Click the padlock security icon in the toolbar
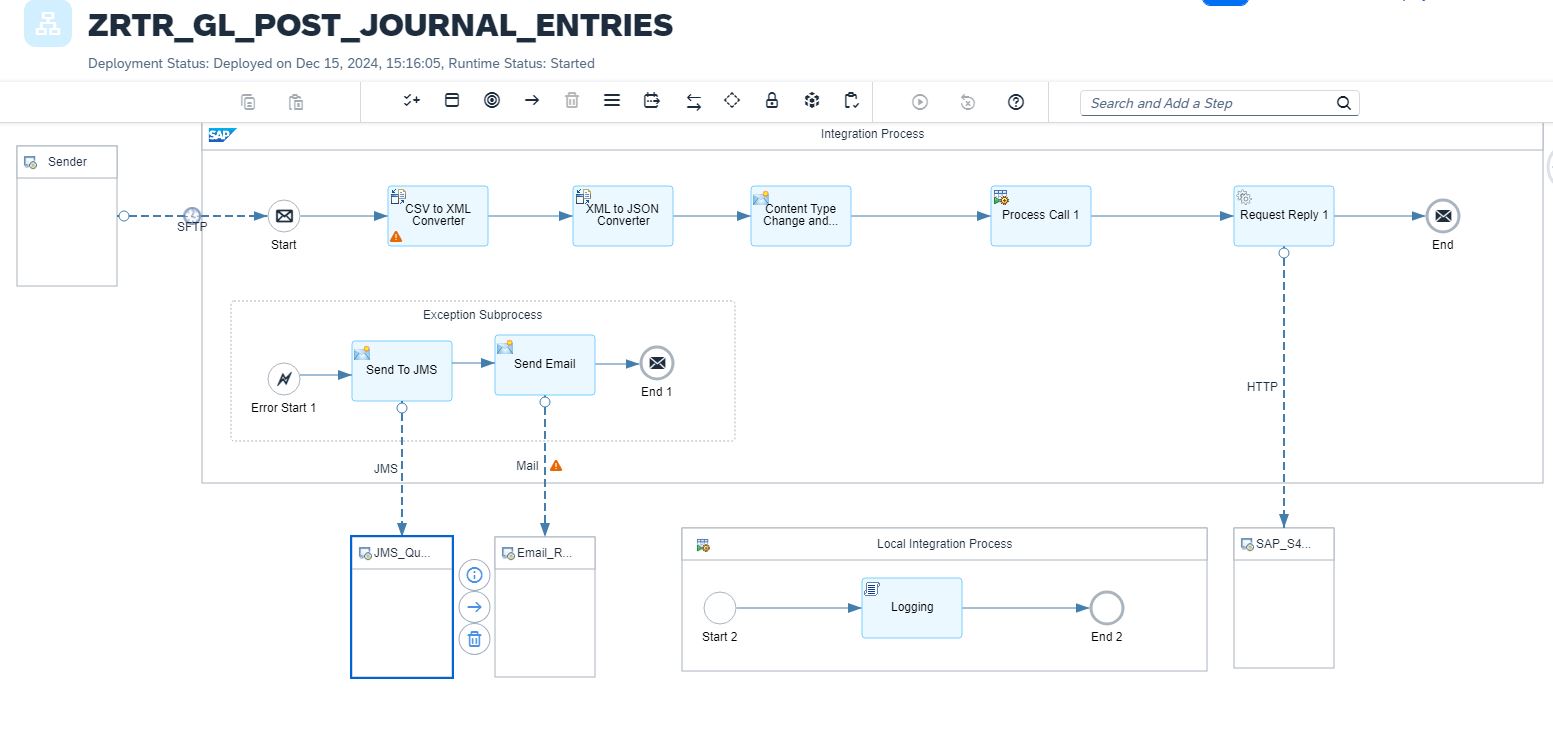The image size is (1553, 729). (772, 101)
